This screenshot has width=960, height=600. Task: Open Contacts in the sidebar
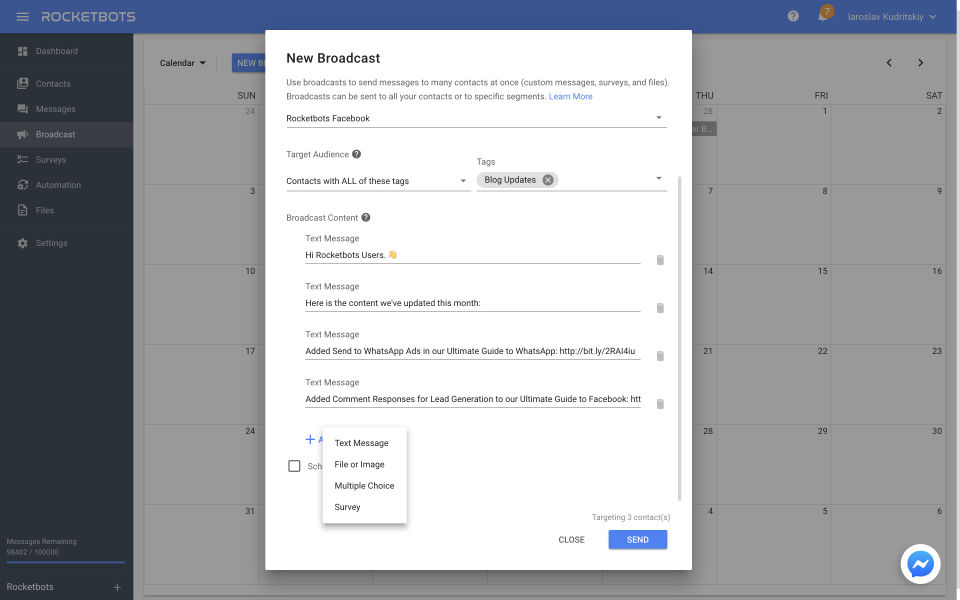[66, 83]
